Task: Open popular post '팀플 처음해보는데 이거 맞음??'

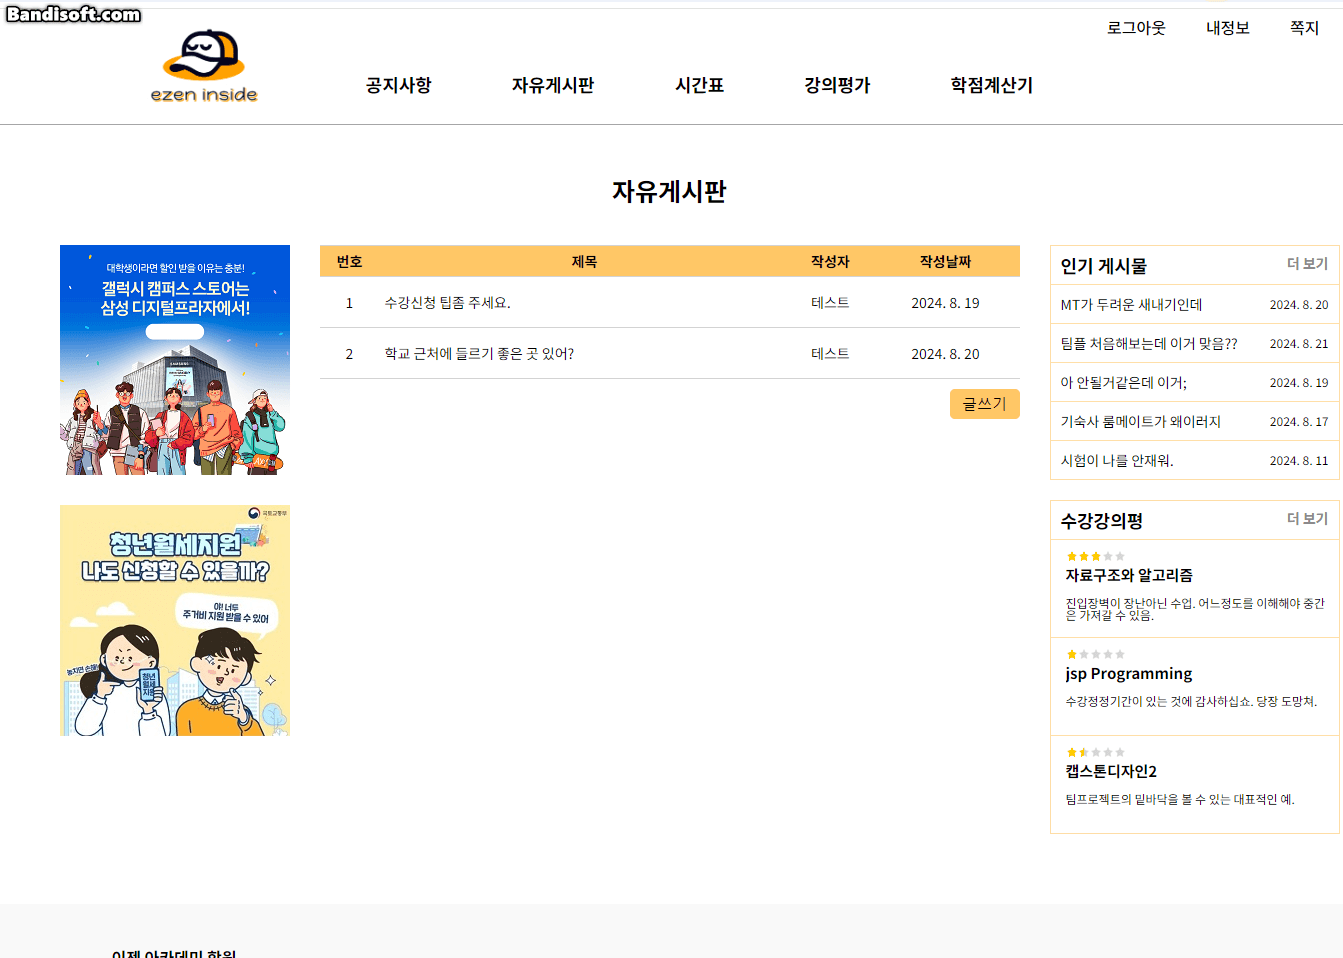Action: (x=1149, y=344)
